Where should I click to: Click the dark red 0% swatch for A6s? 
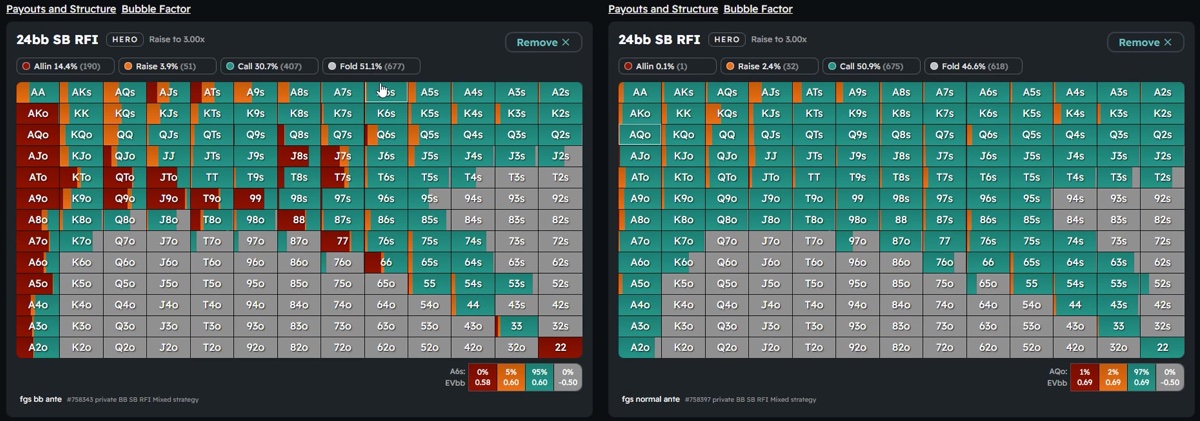482,375
